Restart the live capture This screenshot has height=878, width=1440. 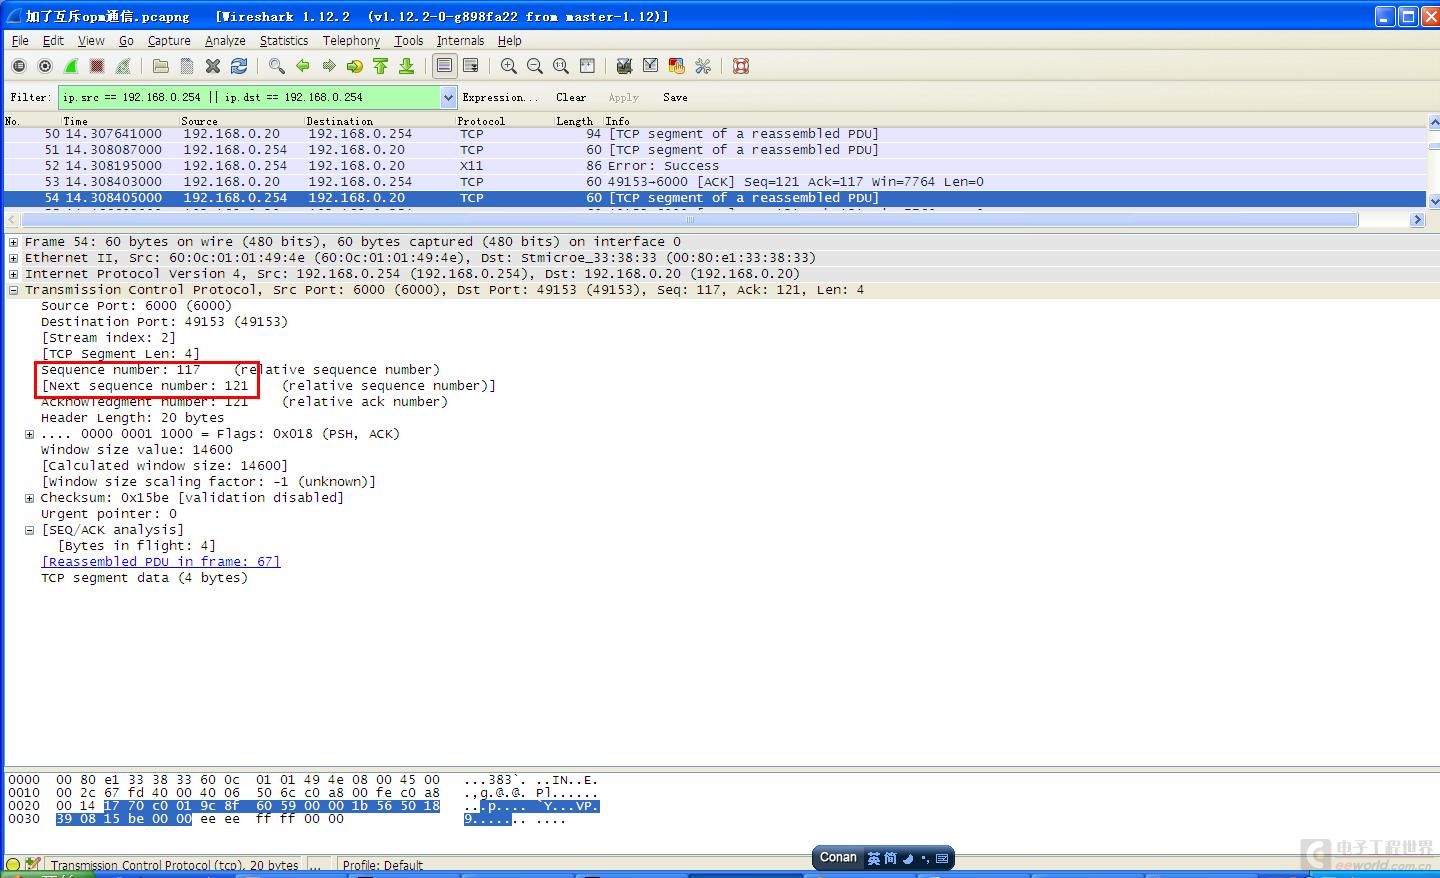pos(123,66)
